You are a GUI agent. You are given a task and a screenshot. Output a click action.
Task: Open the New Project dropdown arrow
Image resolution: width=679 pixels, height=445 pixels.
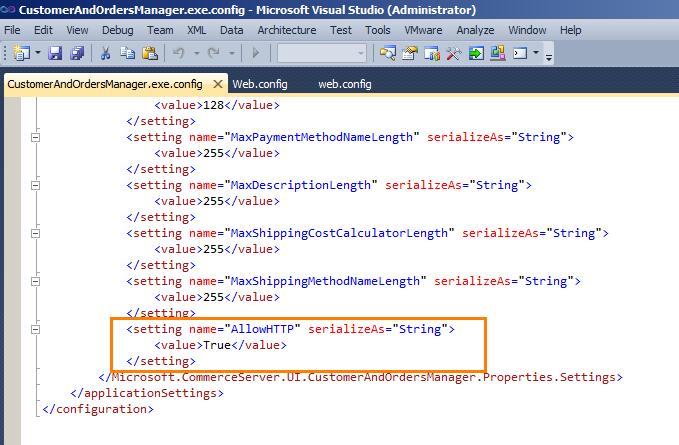click(38, 53)
